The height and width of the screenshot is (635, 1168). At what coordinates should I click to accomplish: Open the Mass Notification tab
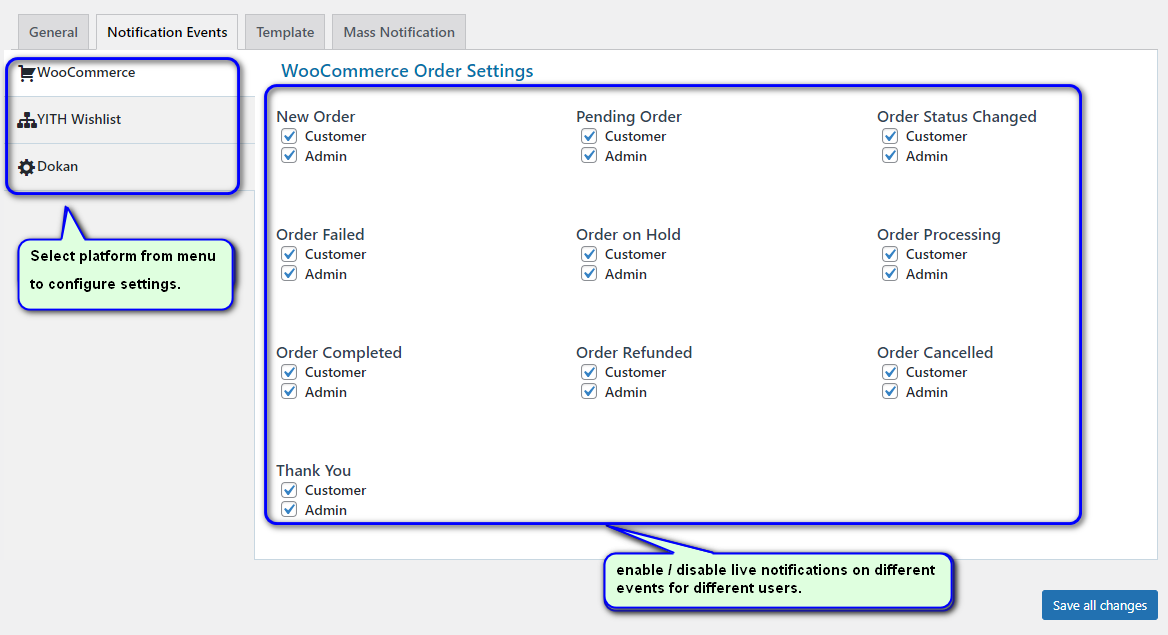click(x=399, y=32)
